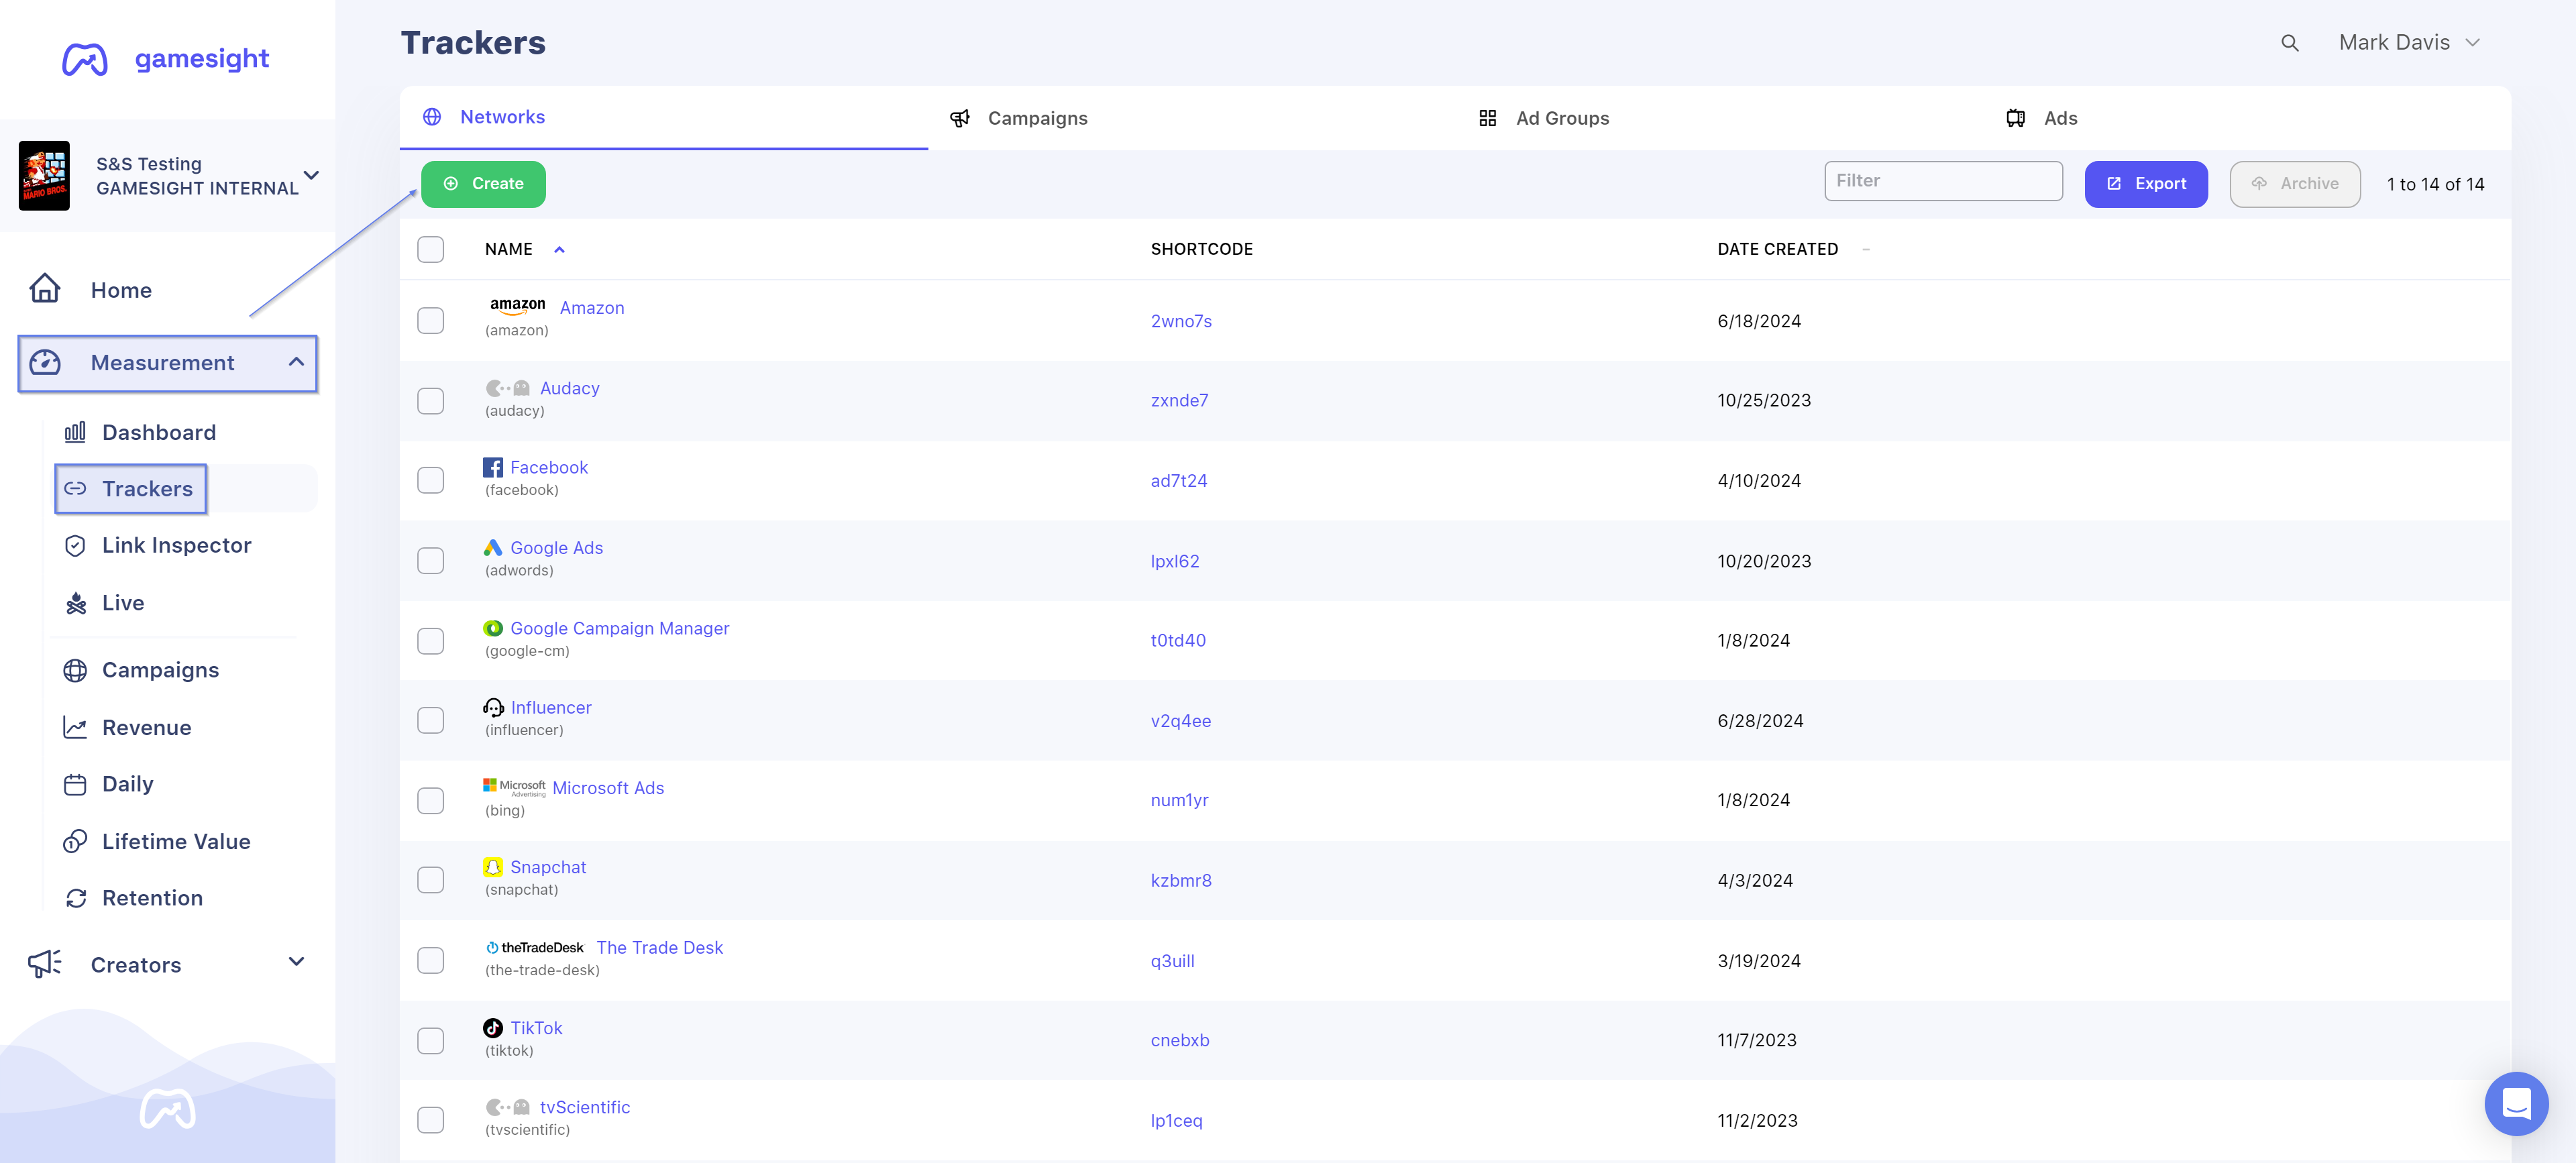This screenshot has width=2576, height=1163.
Task: Collapse the Measurement section chevron
Action: (x=296, y=362)
